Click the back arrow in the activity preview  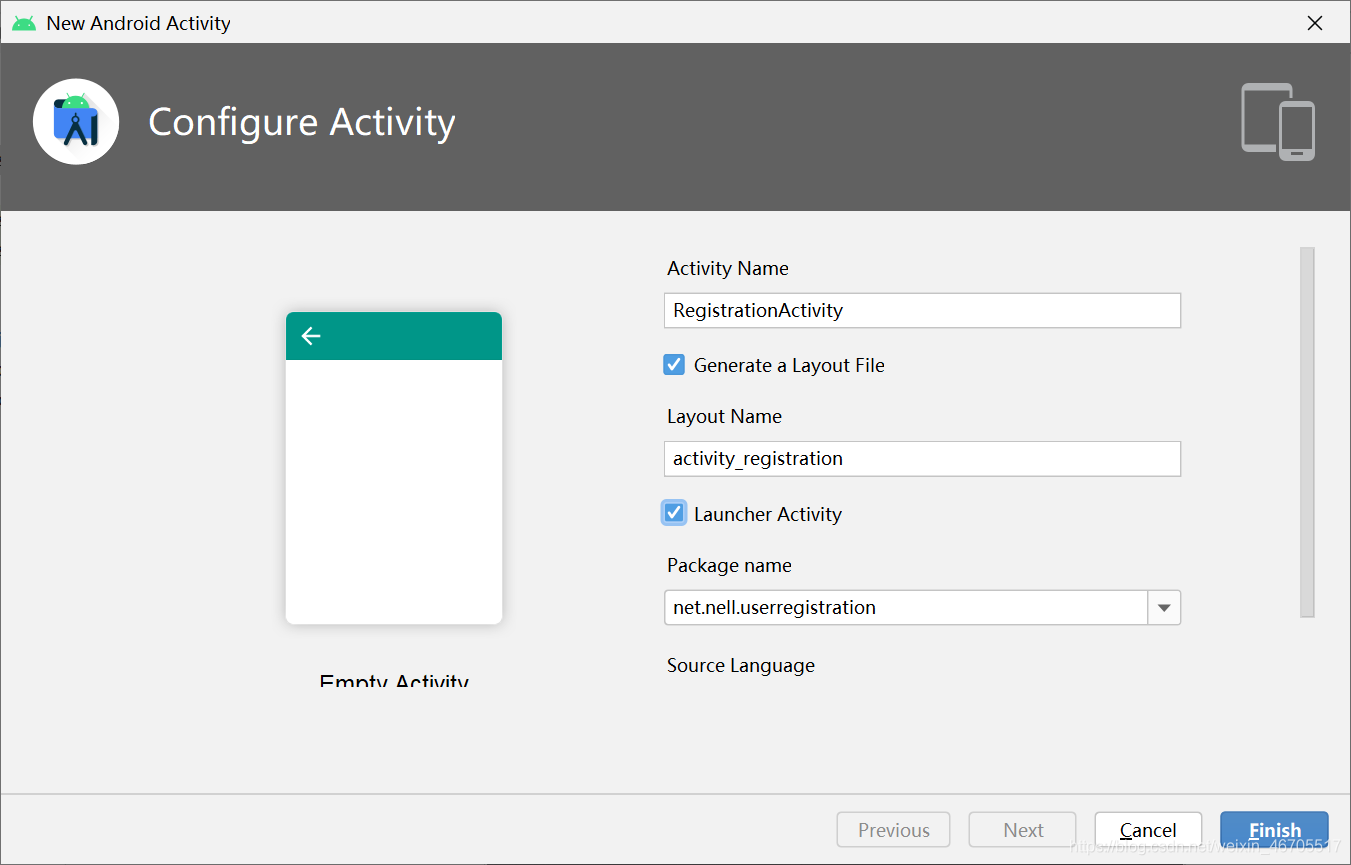coord(311,336)
